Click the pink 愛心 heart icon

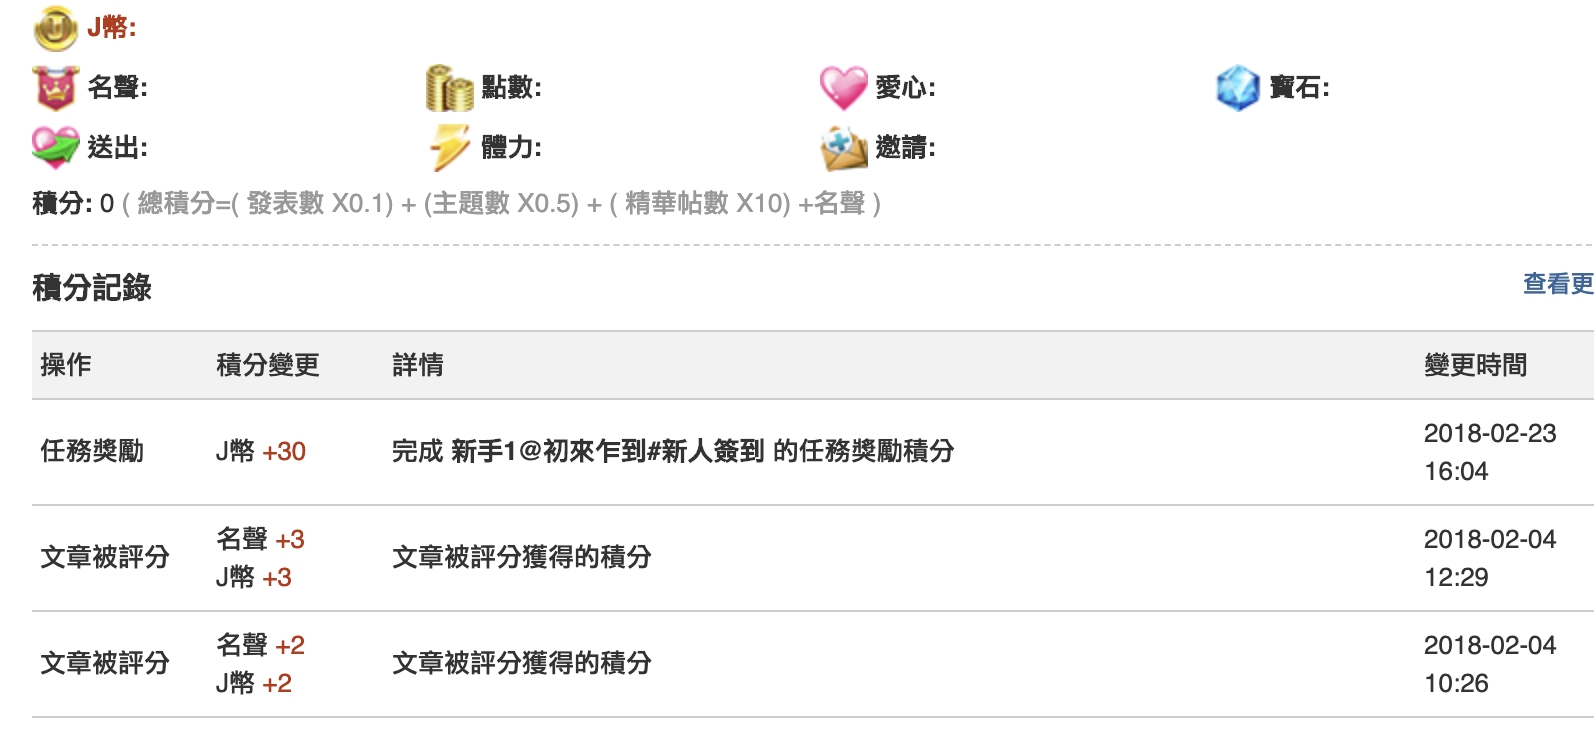point(843,88)
